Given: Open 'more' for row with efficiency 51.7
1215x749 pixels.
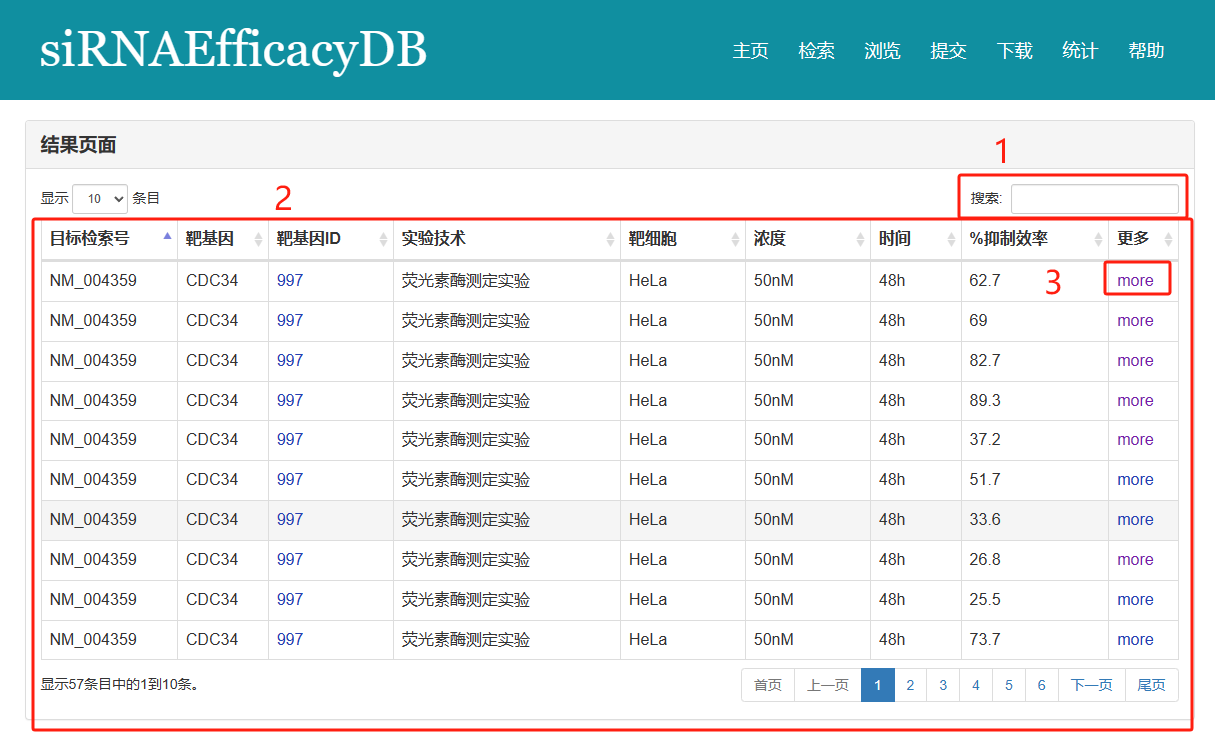Looking at the screenshot, I should coord(1135,480).
